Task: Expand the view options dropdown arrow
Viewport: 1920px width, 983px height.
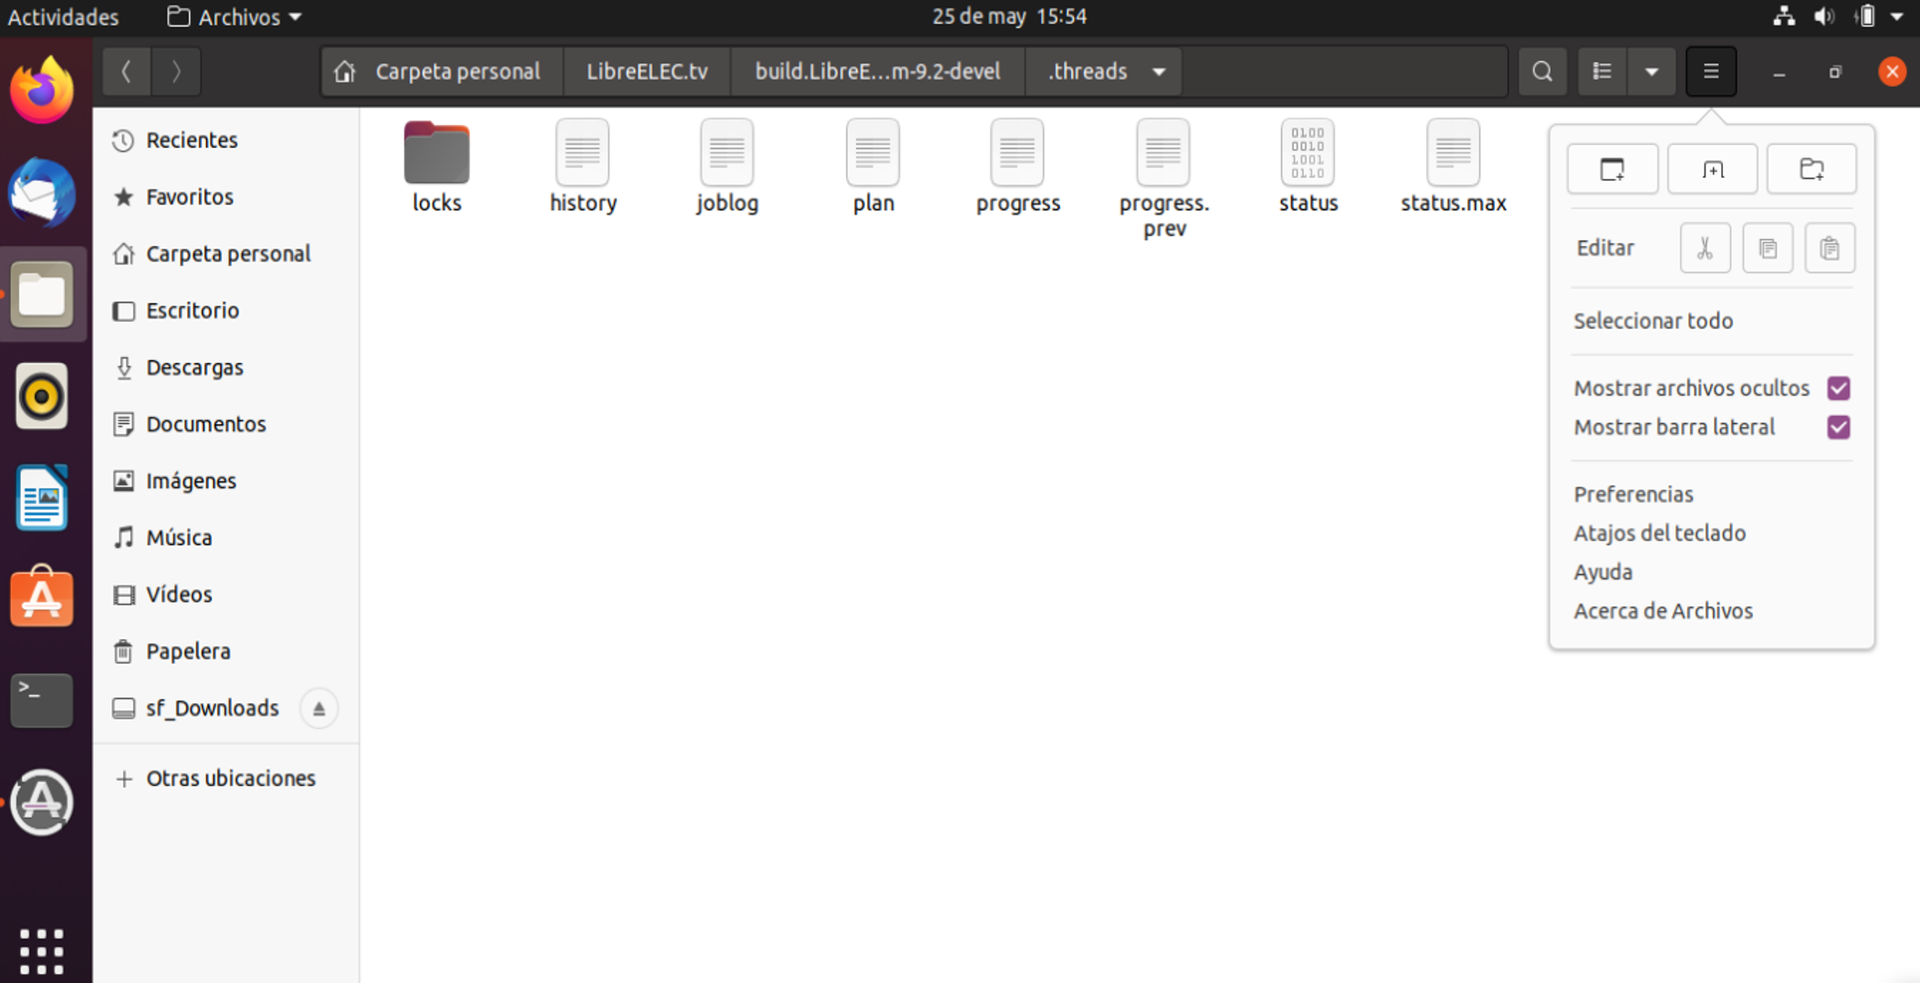Action: tap(1652, 72)
